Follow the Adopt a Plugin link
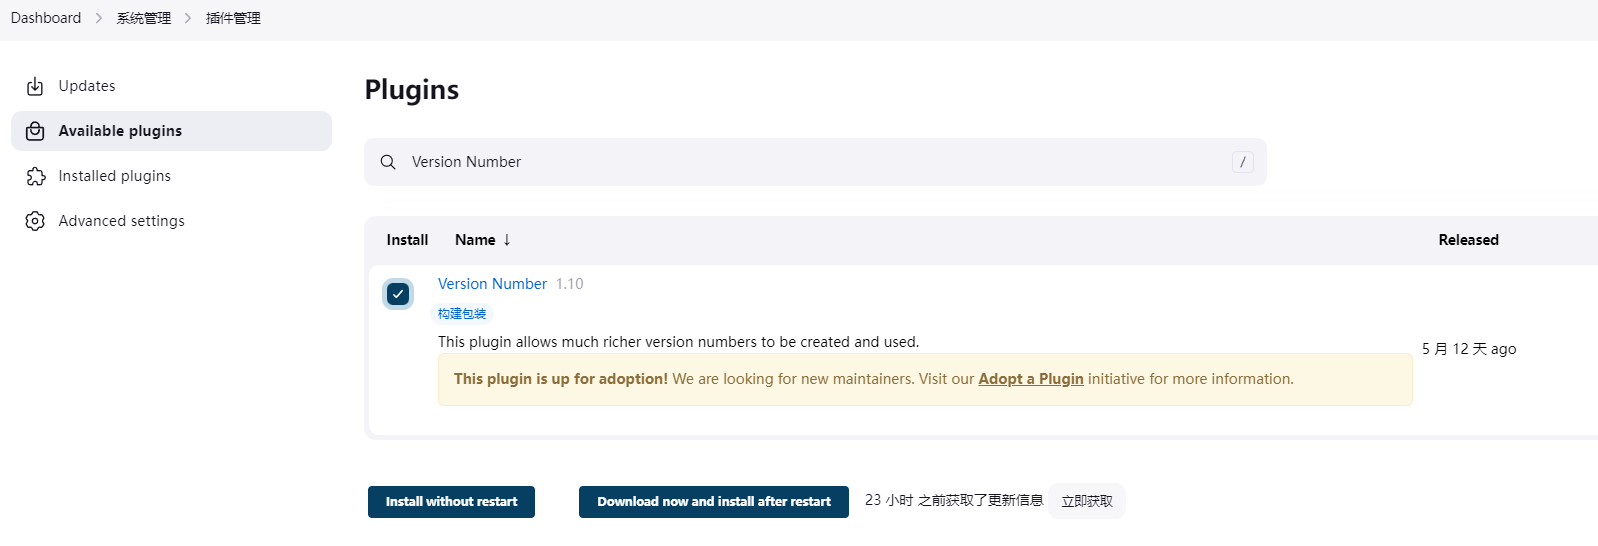 point(1031,379)
